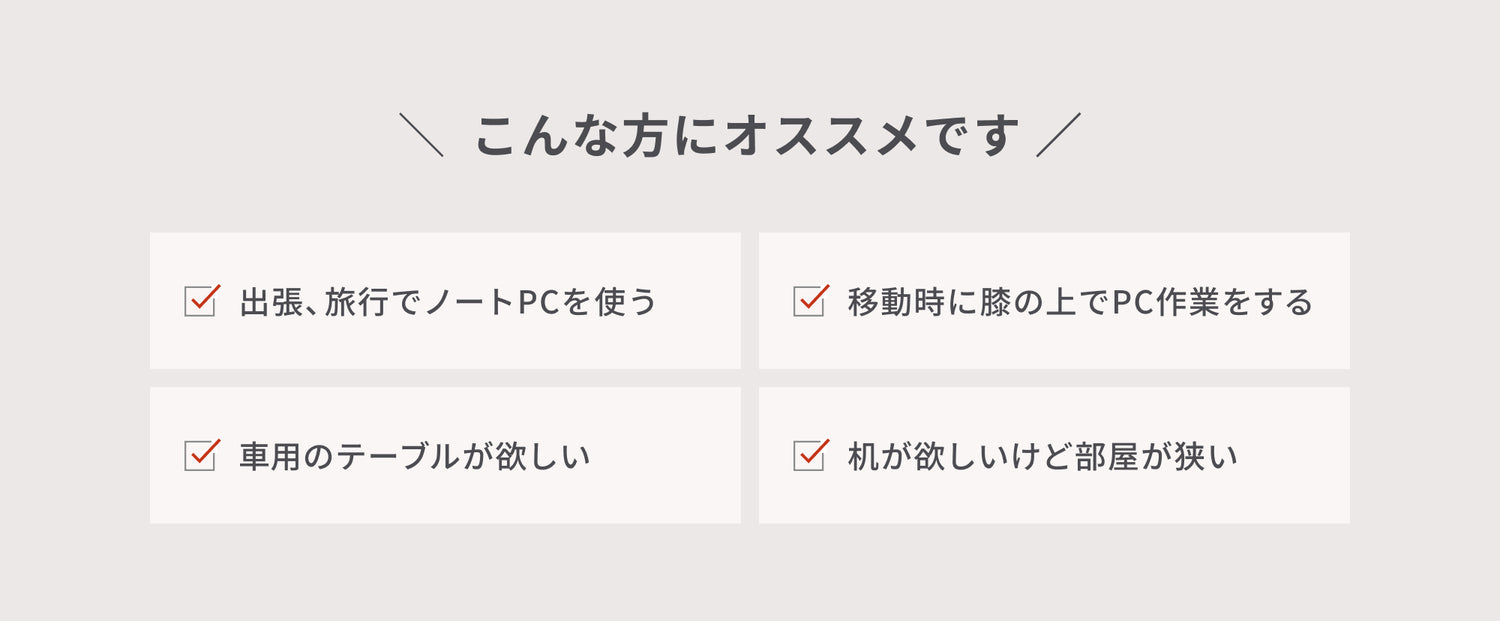Toggle the 机が欲しいけど部屋が狭い checkbox
This screenshot has width=1500, height=621.
point(808,456)
